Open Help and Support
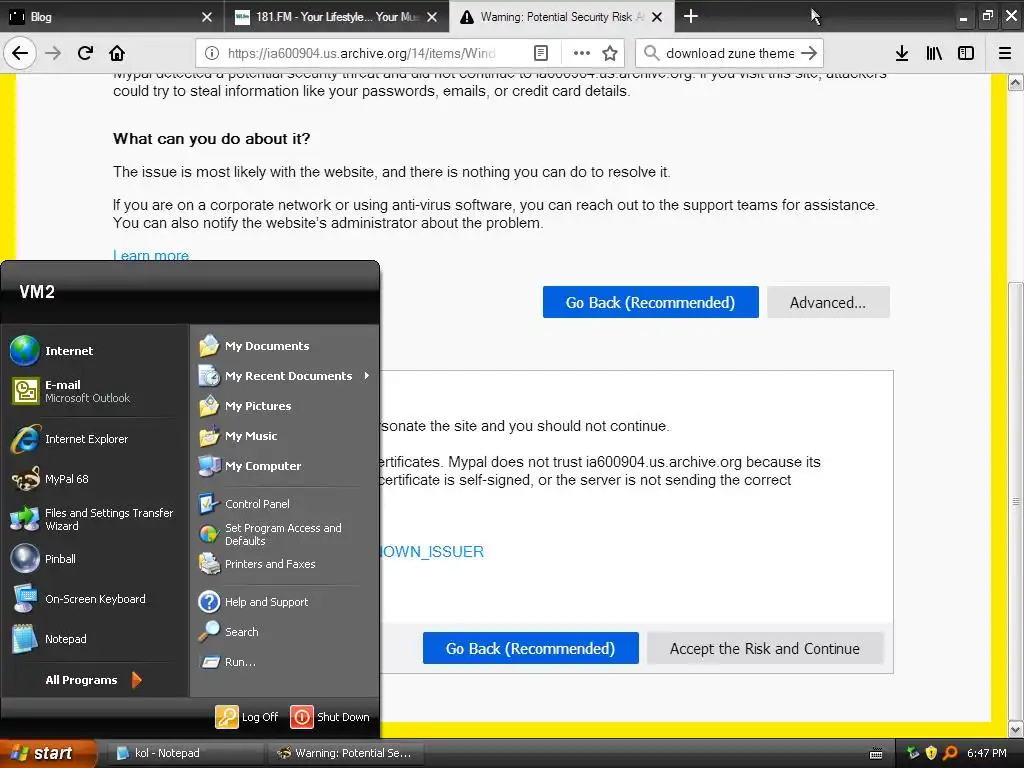This screenshot has height=768, width=1024. point(285,601)
